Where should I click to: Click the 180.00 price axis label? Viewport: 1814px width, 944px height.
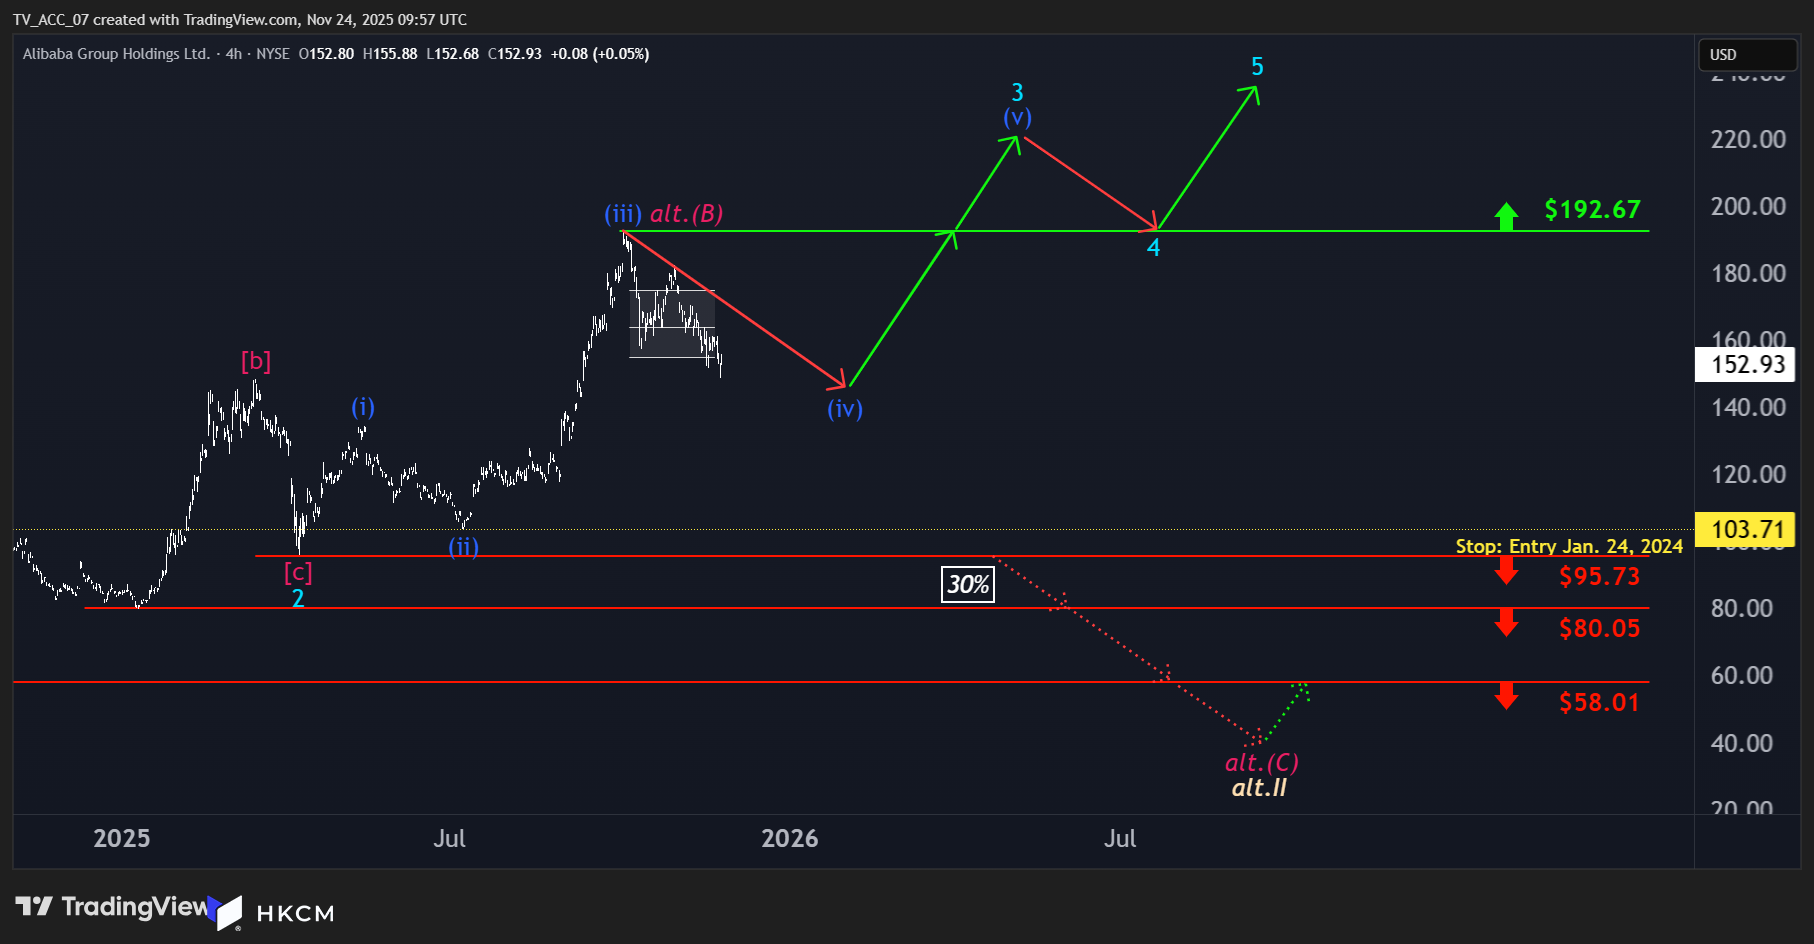[x=1748, y=273]
